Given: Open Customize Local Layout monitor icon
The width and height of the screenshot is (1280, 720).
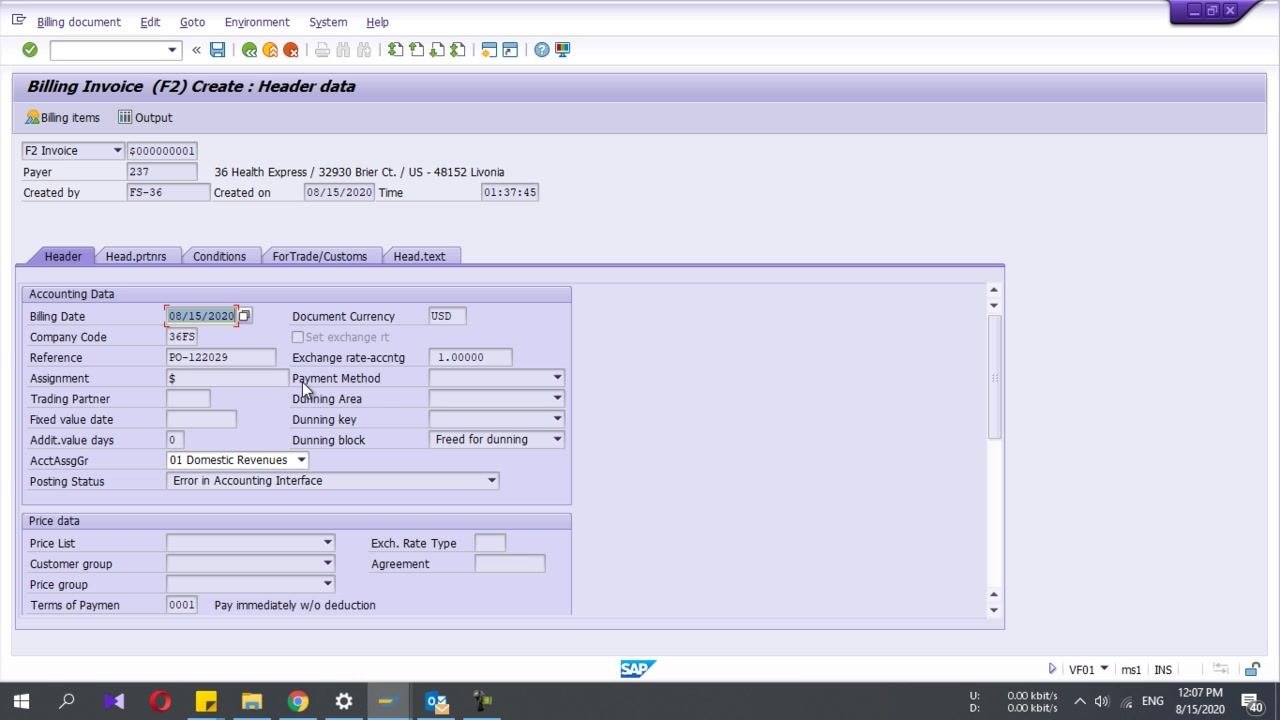Looking at the screenshot, I should coord(563,50).
